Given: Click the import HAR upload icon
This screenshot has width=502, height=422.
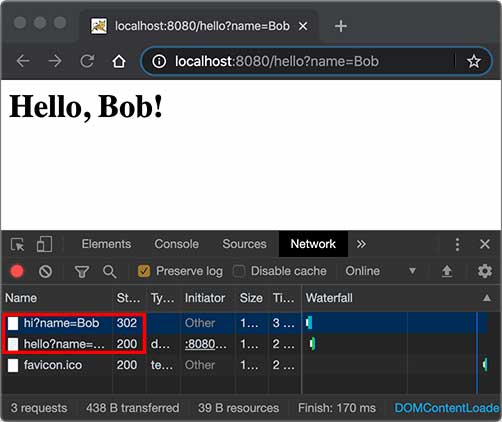Looking at the screenshot, I should (447, 271).
